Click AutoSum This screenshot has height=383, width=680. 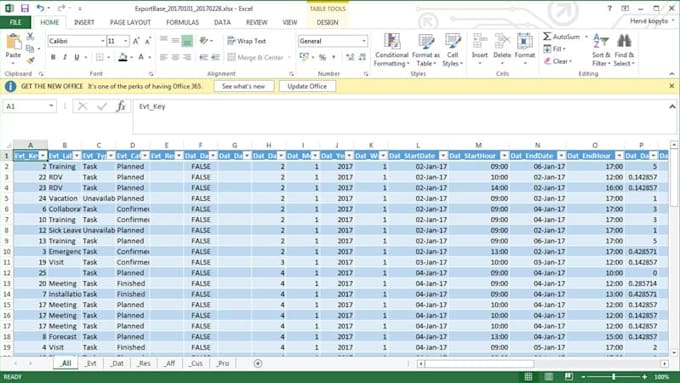click(562, 37)
